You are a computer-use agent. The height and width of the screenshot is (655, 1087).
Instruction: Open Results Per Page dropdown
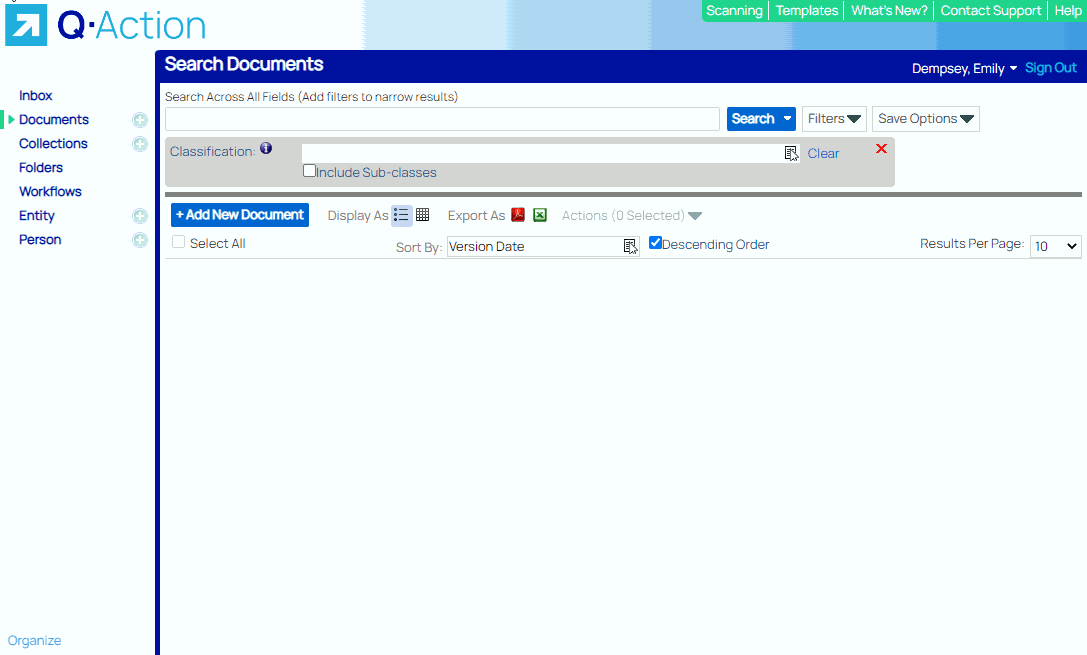tap(1055, 246)
